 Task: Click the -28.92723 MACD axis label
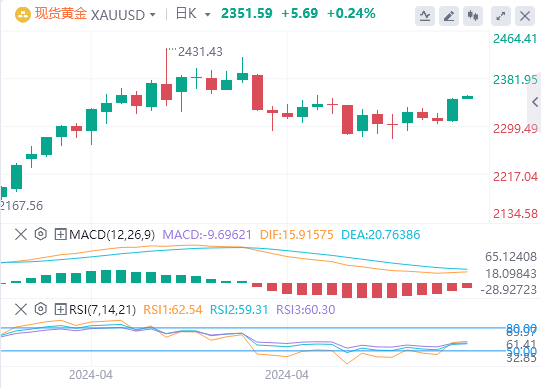pos(509,290)
